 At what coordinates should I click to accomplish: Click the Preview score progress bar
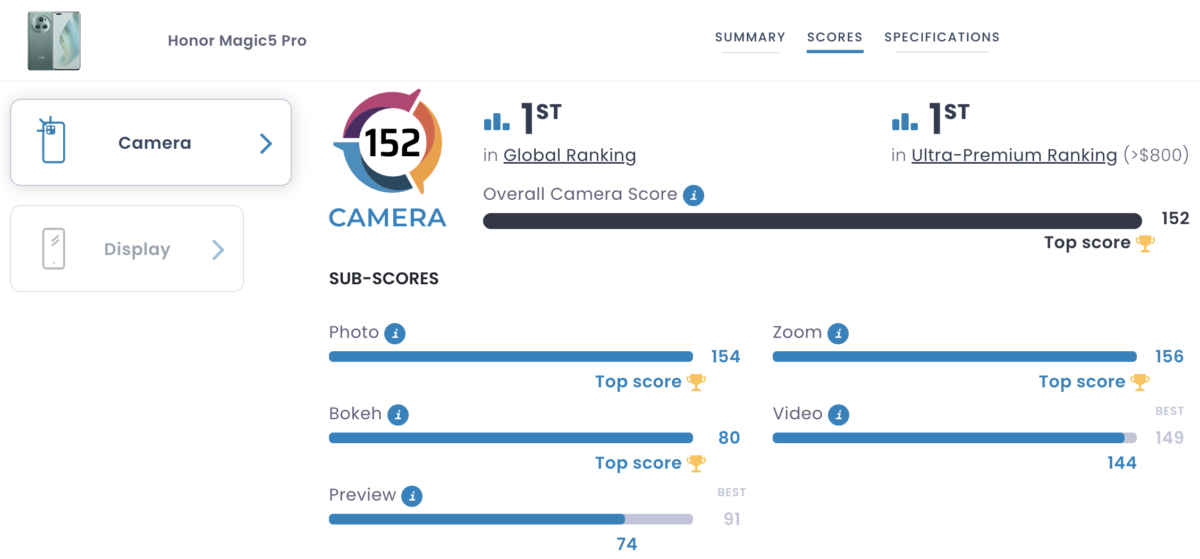point(510,519)
